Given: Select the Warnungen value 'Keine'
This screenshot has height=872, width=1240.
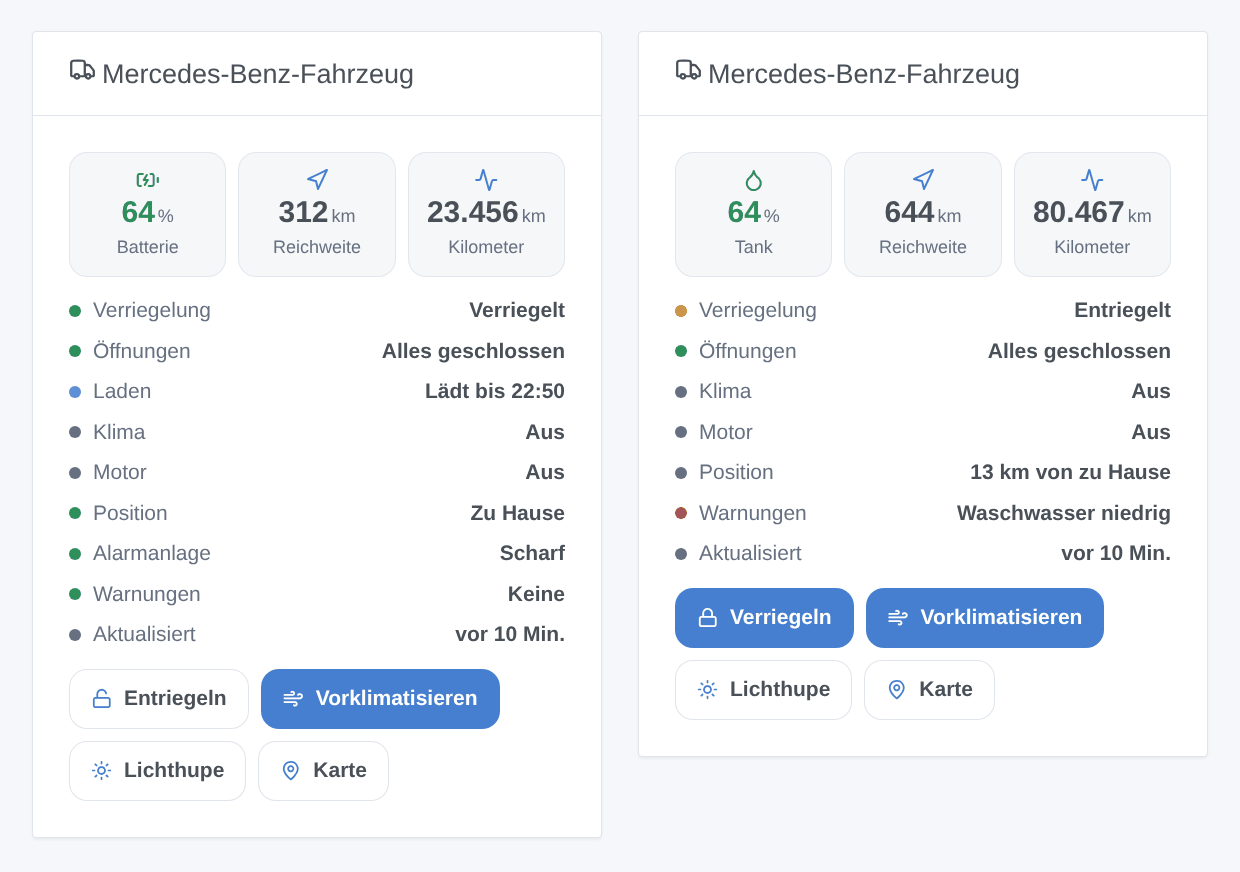Looking at the screenshot, I should [x=536, y=594].
